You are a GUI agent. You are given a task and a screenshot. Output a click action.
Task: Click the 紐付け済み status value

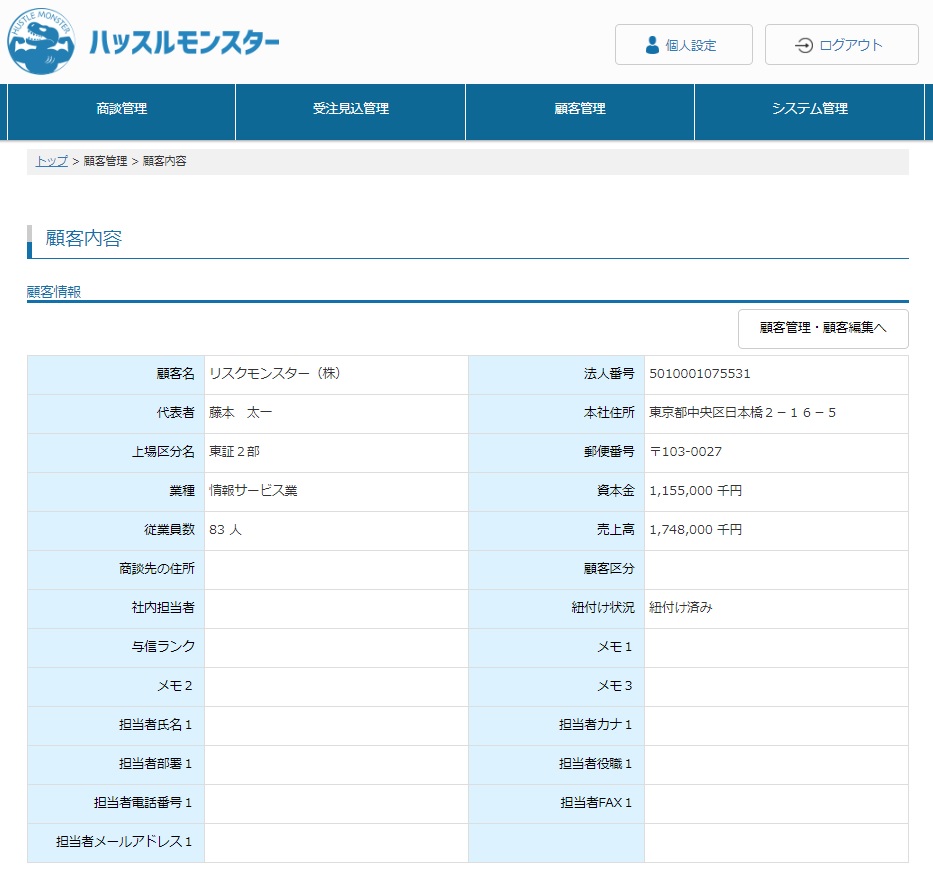click(x=680, y=608)
